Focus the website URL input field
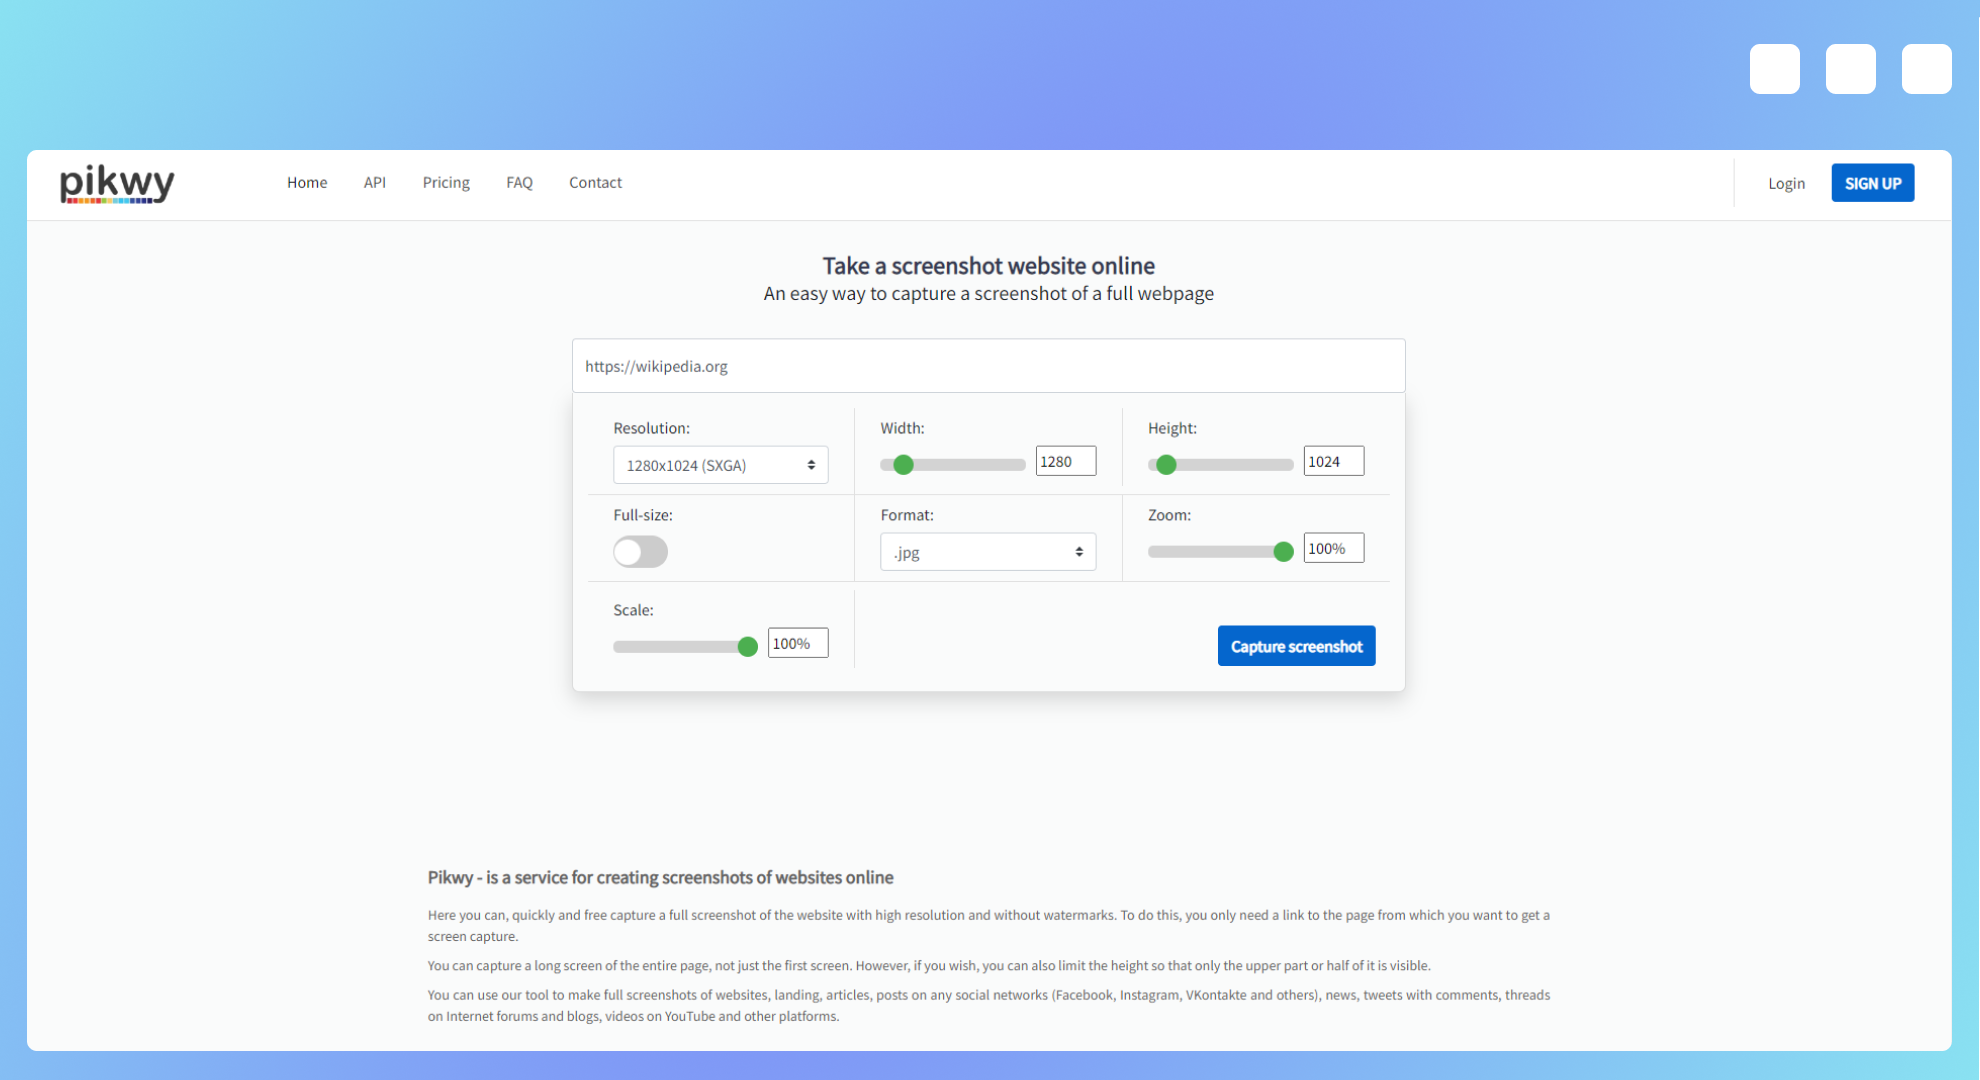The image size is (1980, 1080). [x=988, y=366]
